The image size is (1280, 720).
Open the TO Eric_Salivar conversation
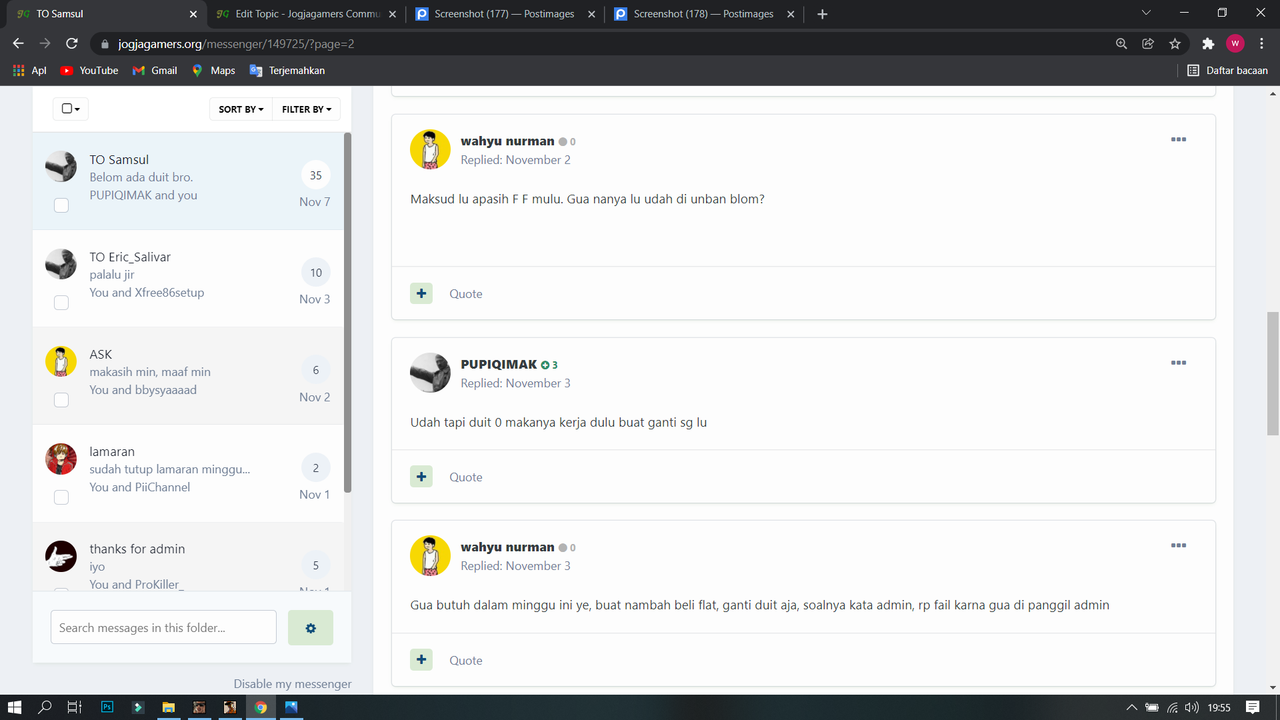[x=130, y=257]
